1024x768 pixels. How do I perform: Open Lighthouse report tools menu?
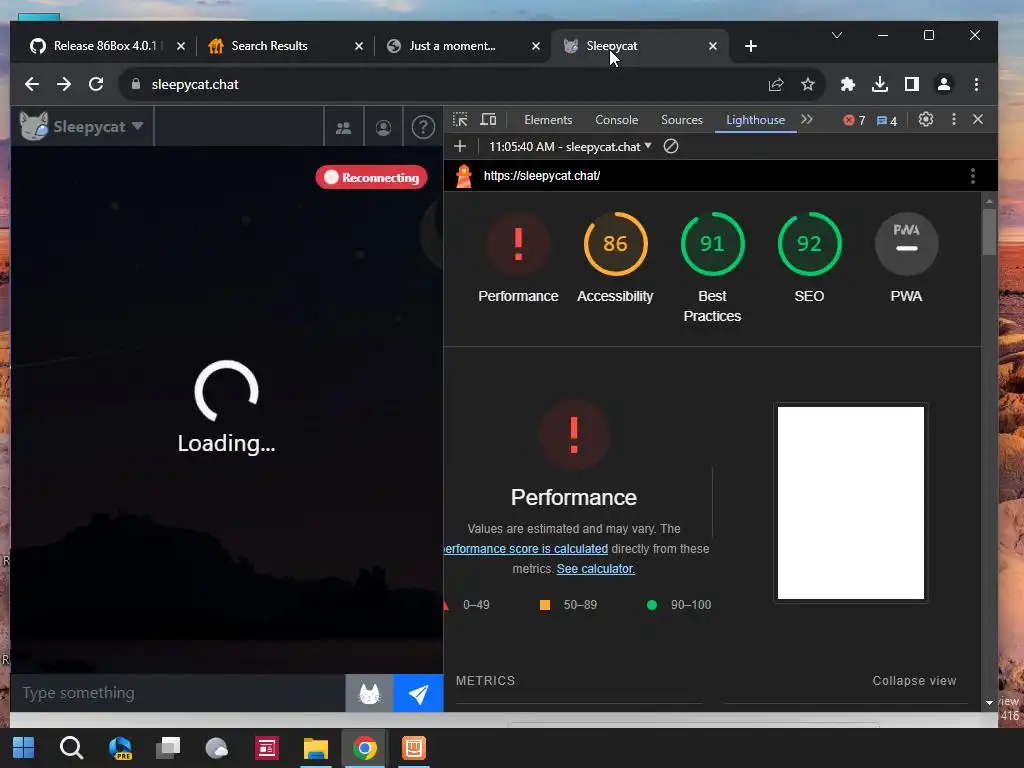(x=973, y=176)
